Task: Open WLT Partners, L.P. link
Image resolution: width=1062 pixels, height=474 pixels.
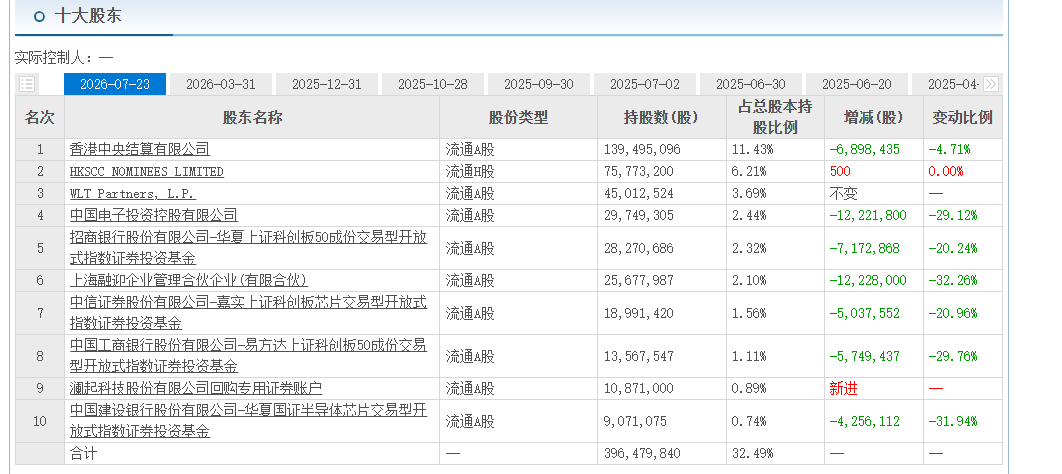Action: [133, 194]
